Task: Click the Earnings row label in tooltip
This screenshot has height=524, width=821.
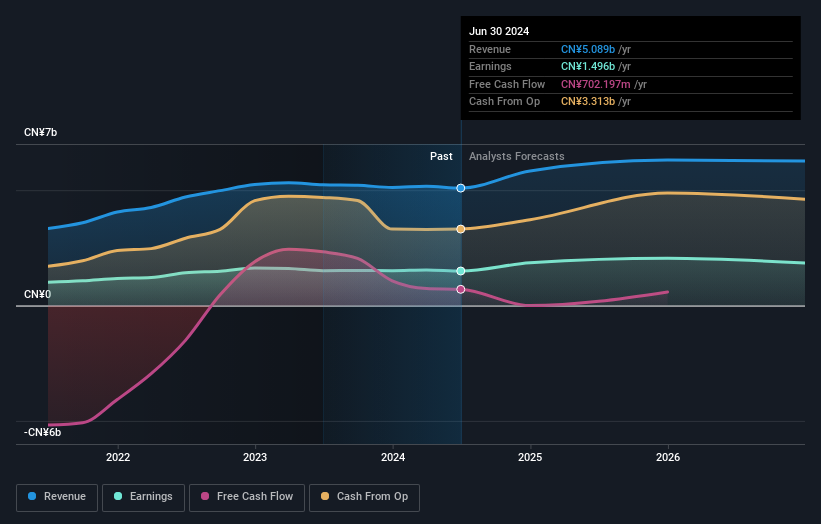Action: [490, 66]
